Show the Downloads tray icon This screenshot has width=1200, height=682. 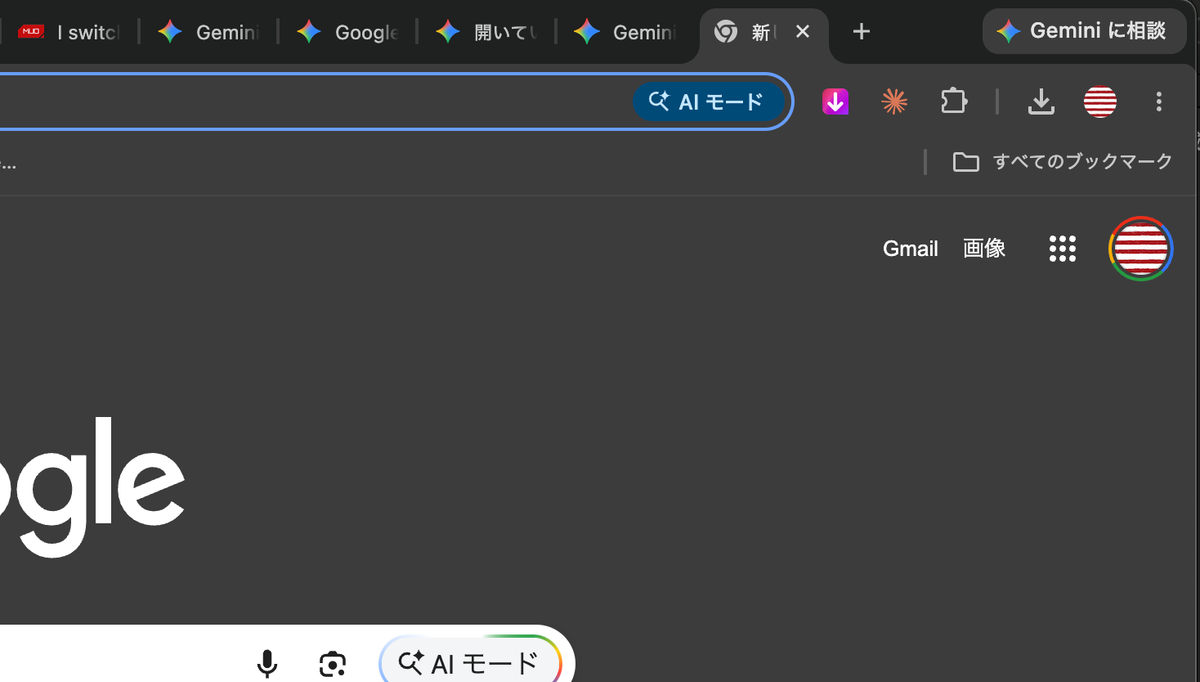point(1041,101)
